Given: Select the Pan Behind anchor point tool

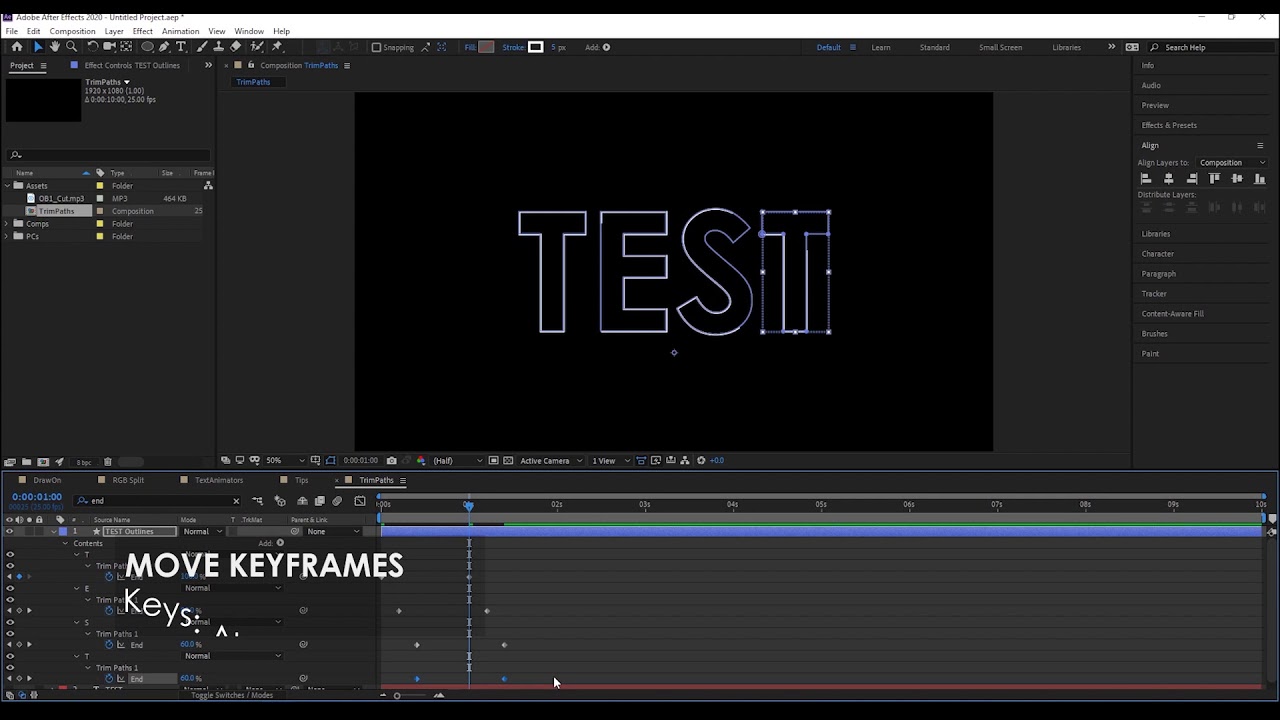Looking at the screenshot, I should (x=126, y=47).
